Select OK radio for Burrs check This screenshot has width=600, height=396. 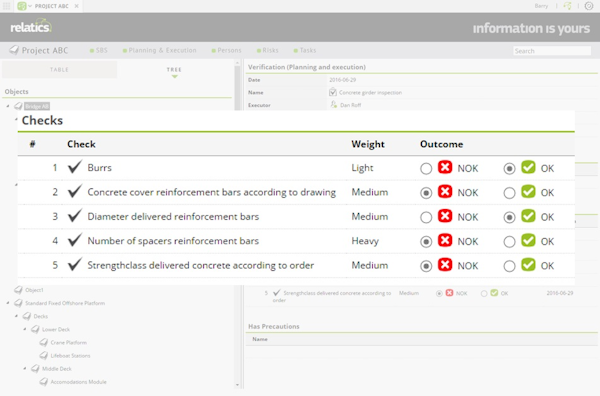509,169
